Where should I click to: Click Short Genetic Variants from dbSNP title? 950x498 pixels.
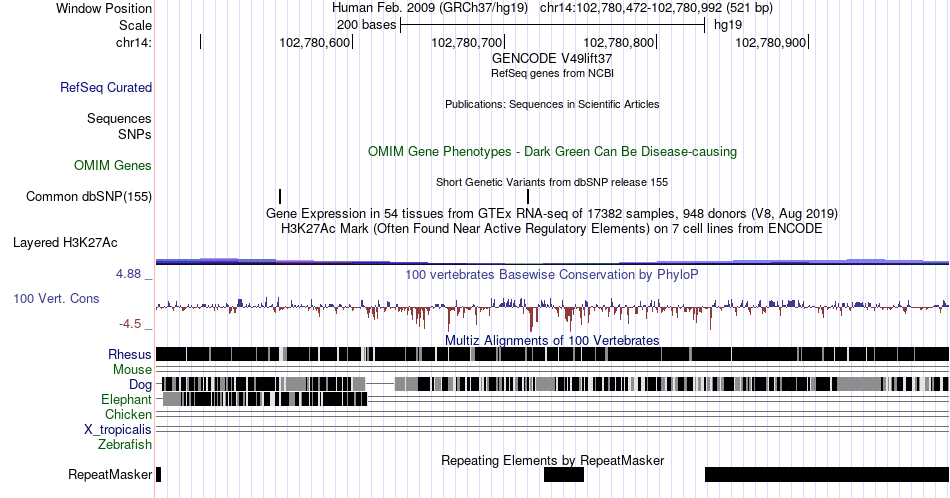pyautogui.click(x=552, y=182)
